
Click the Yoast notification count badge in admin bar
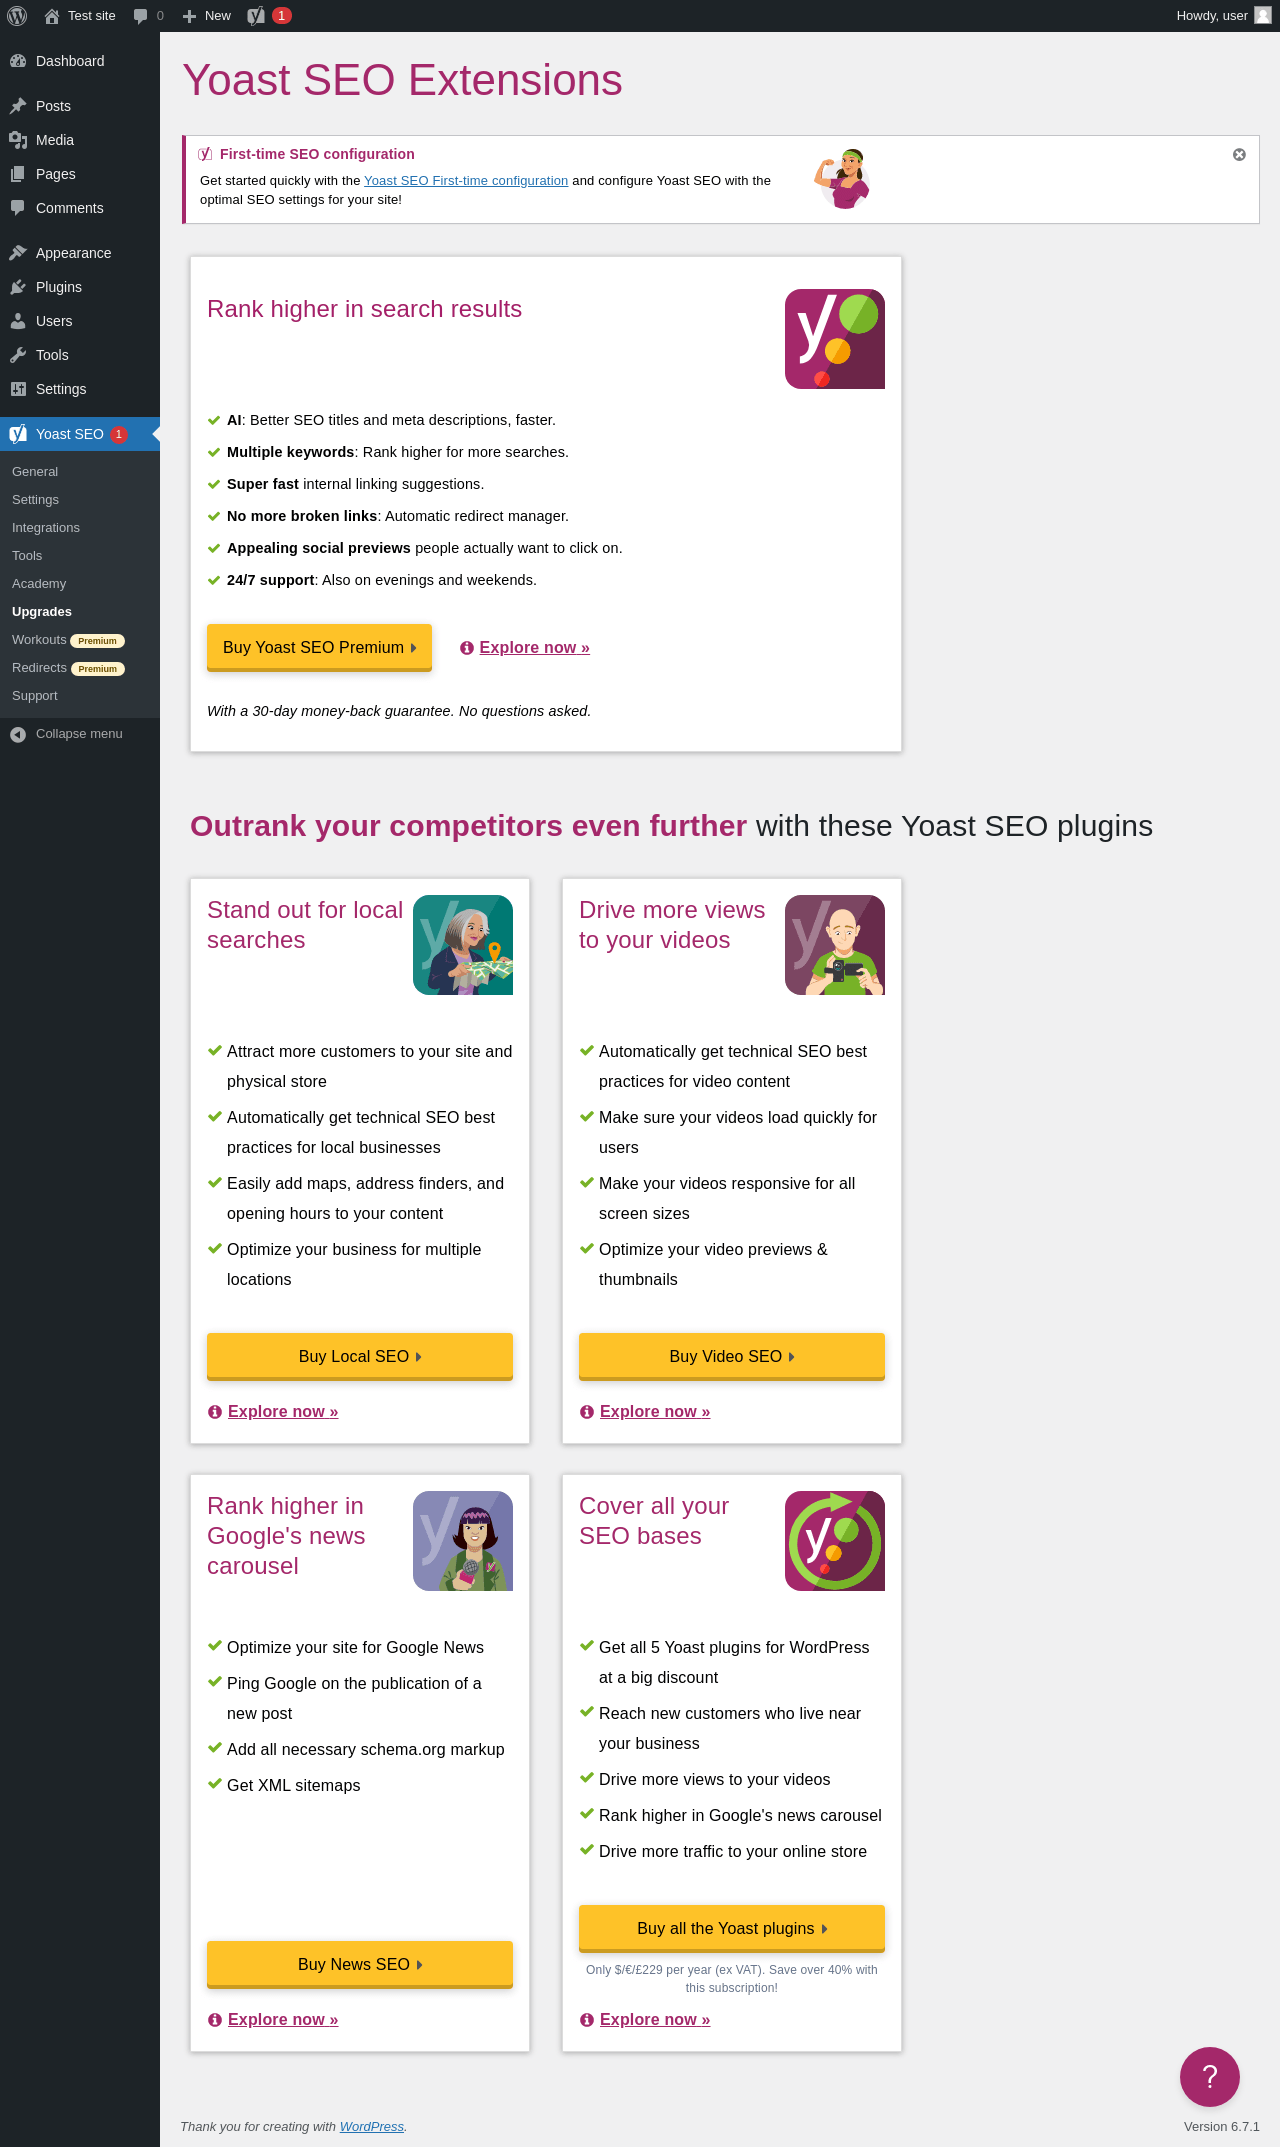point(282,16)
